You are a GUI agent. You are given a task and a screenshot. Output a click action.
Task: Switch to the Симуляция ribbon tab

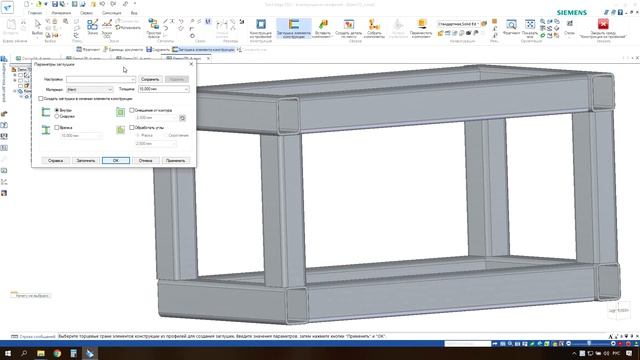(111, 13)
